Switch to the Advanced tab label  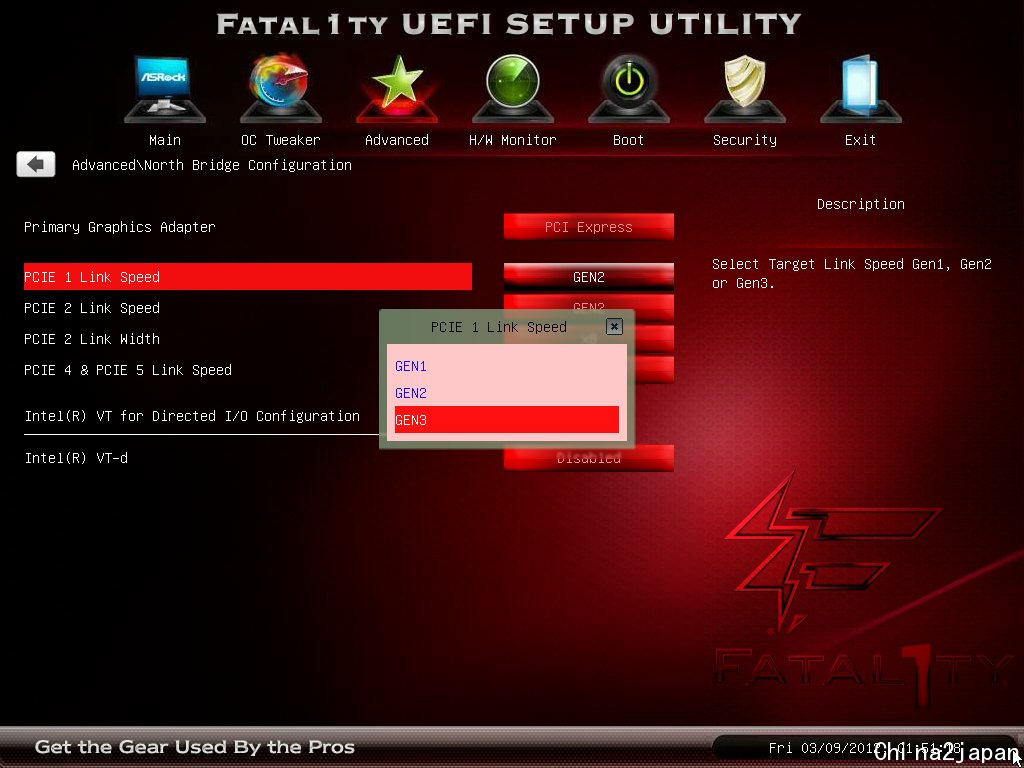[397, 140]
